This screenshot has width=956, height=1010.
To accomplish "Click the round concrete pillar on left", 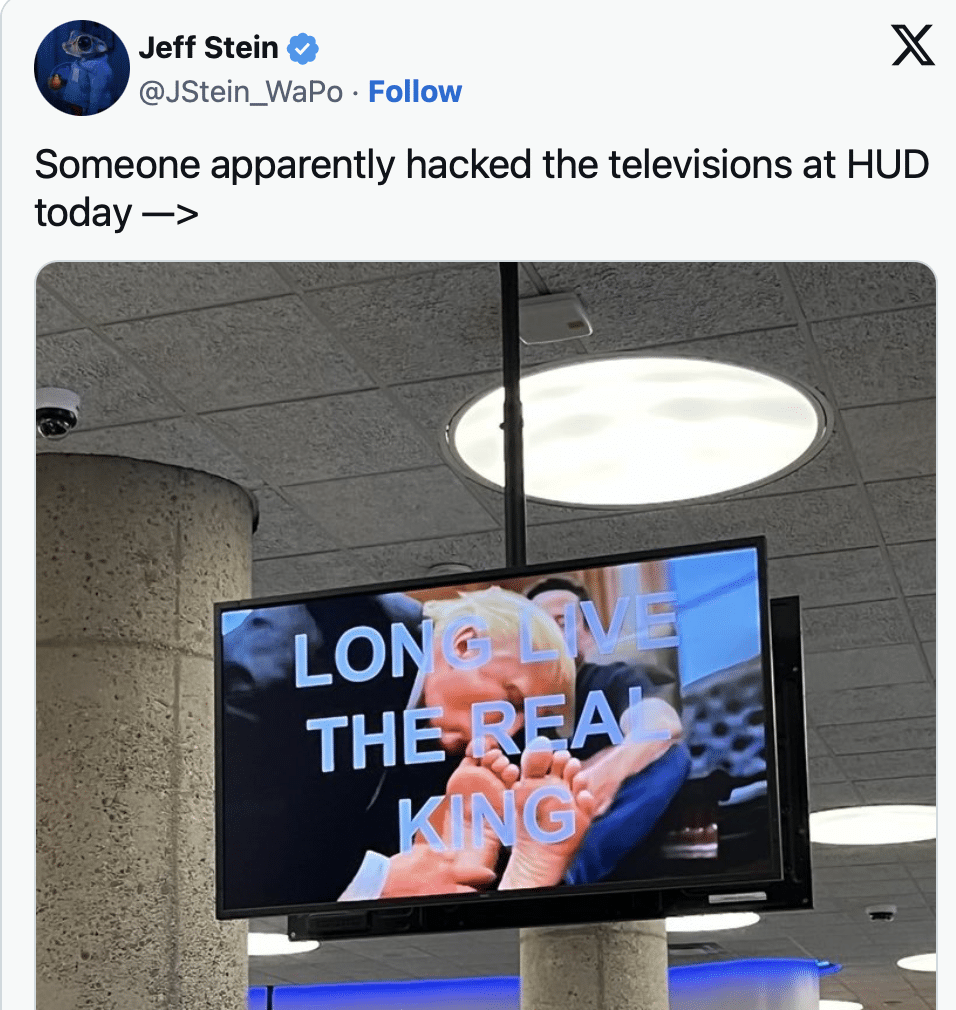I will click(143, 728).
